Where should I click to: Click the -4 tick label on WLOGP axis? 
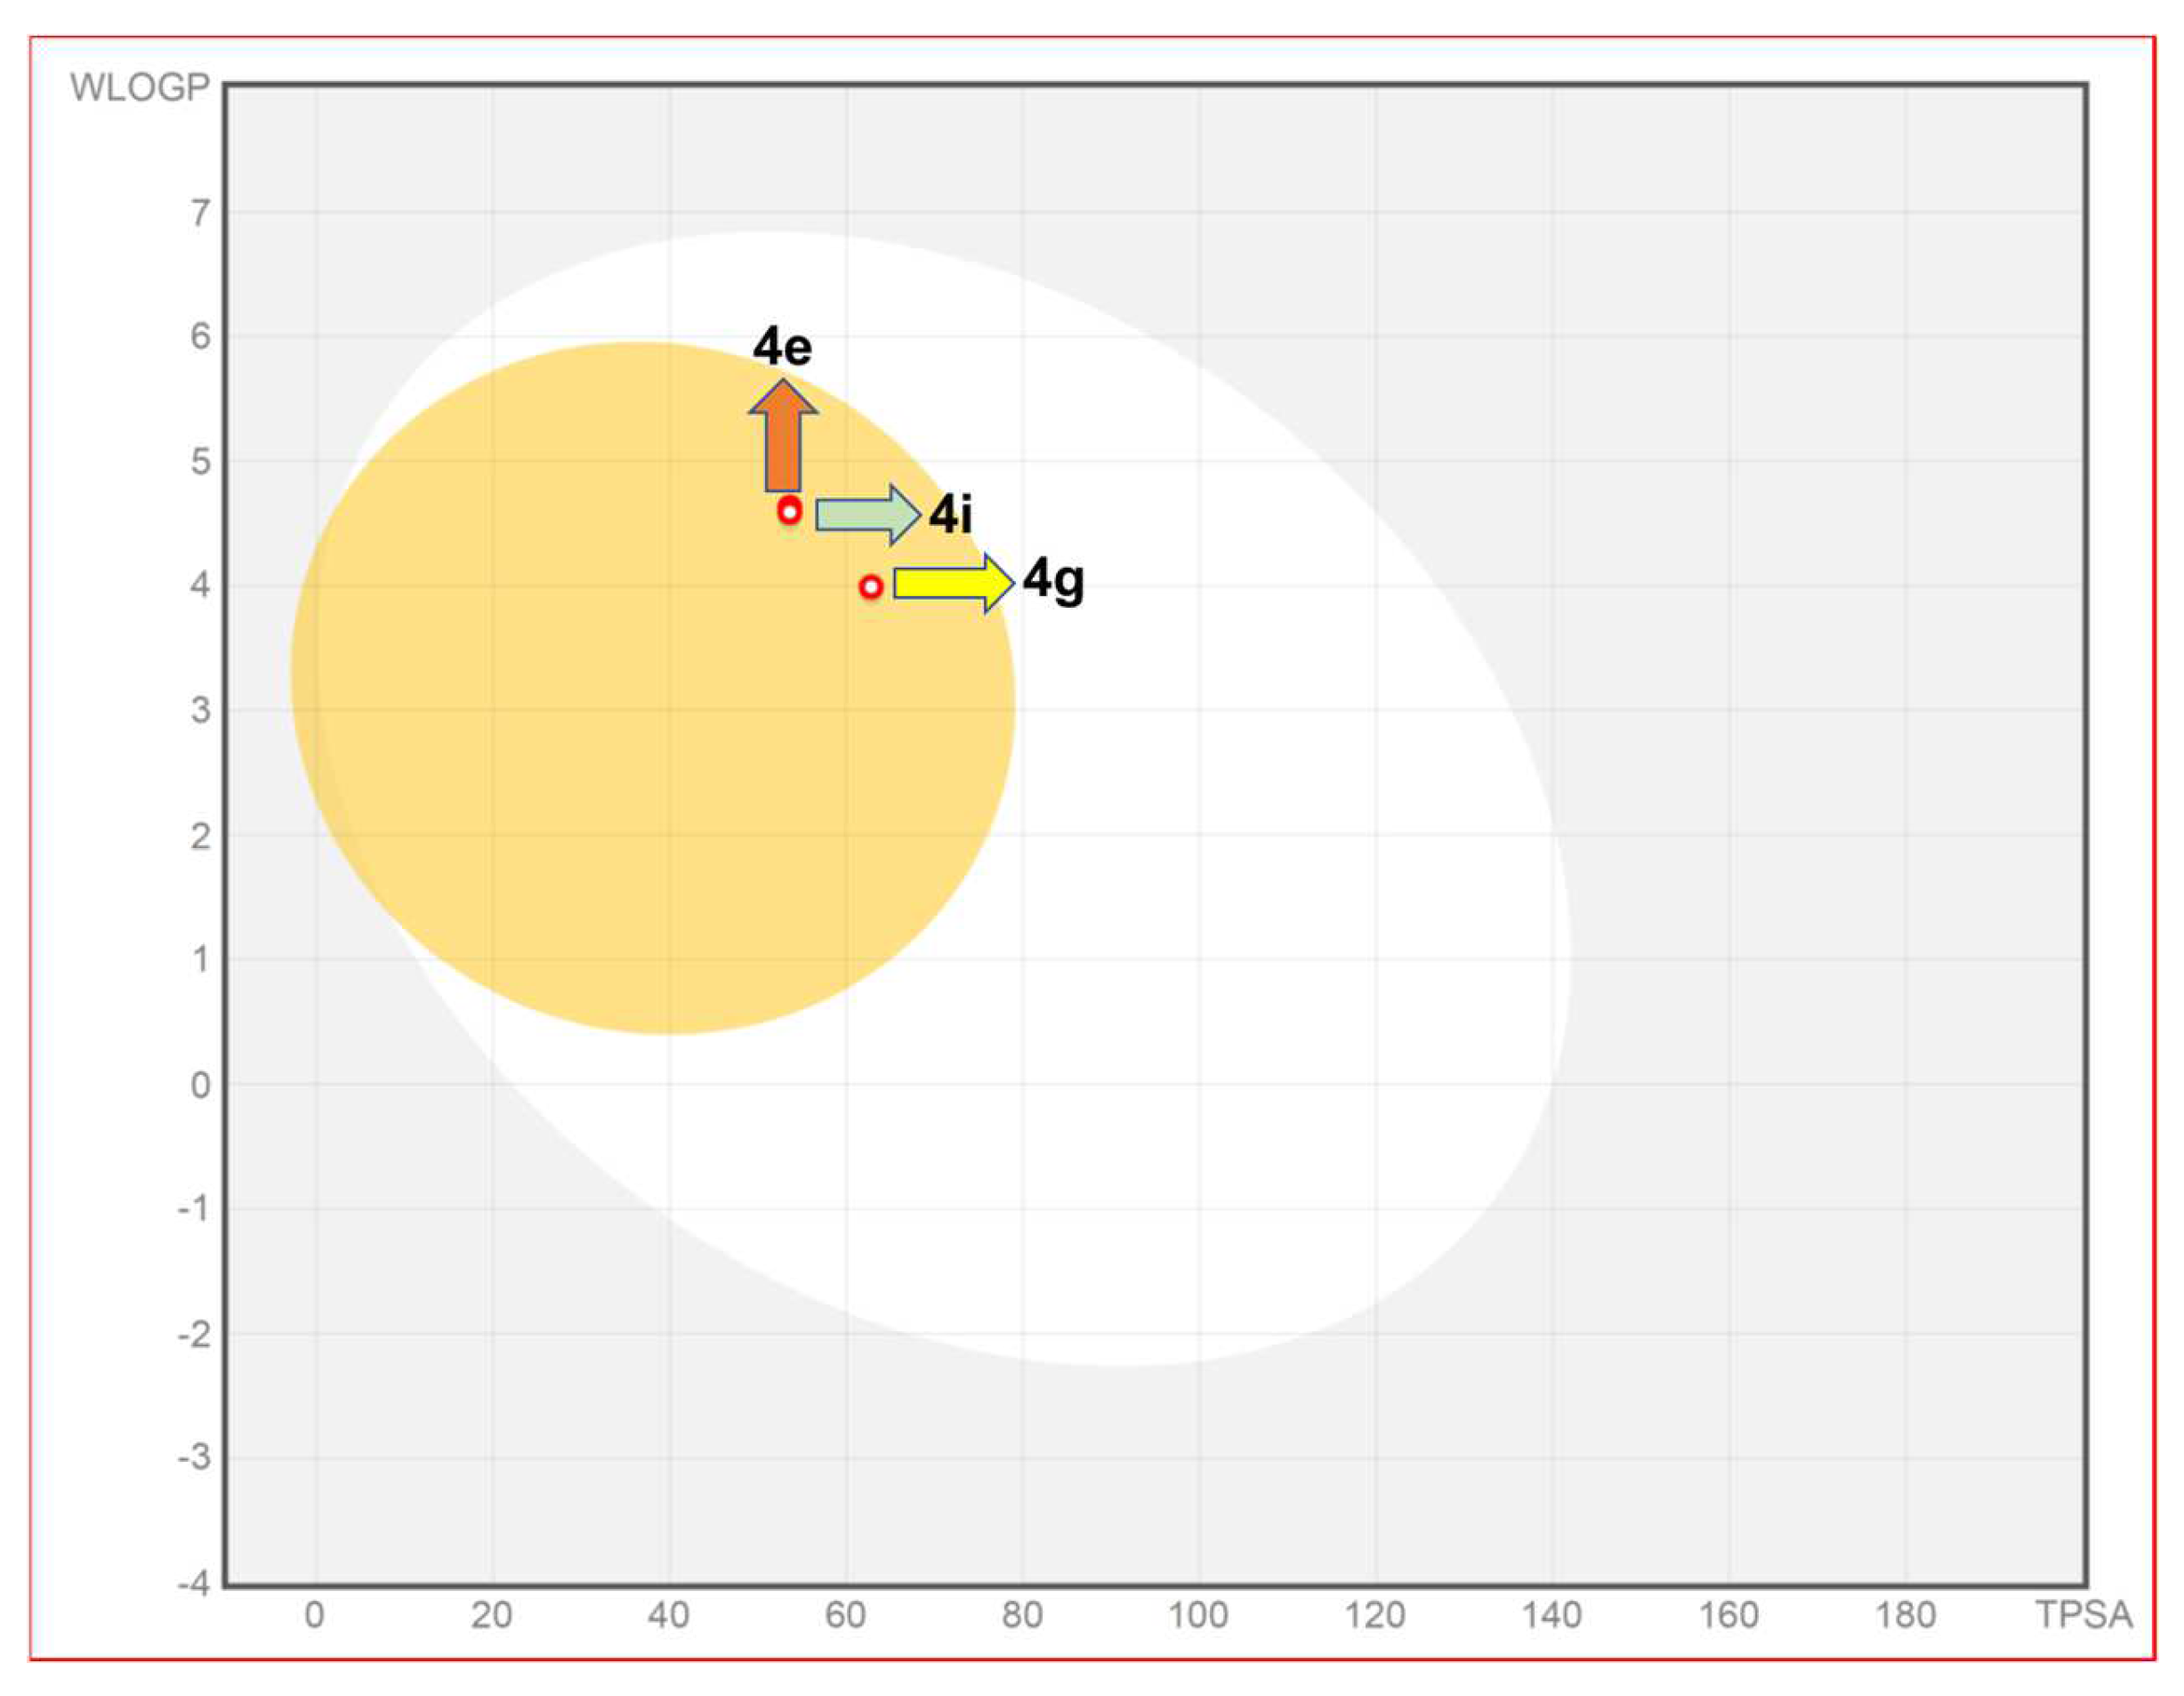click(x=194, y=1584)
